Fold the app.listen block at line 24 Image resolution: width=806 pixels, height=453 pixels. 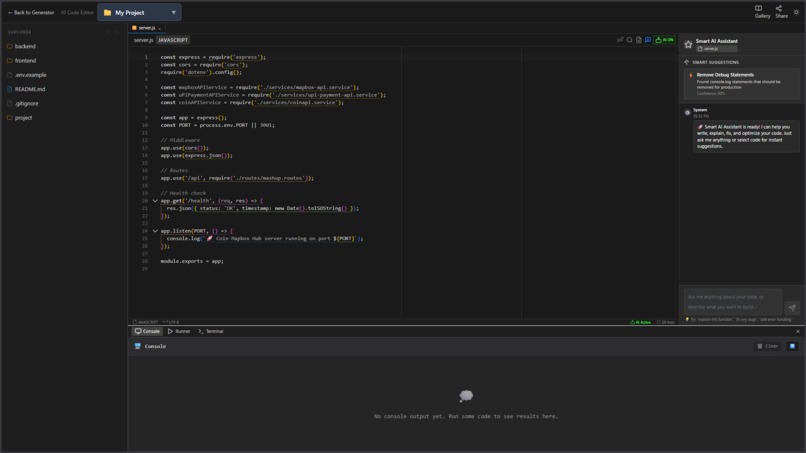(x=155, y=231)
